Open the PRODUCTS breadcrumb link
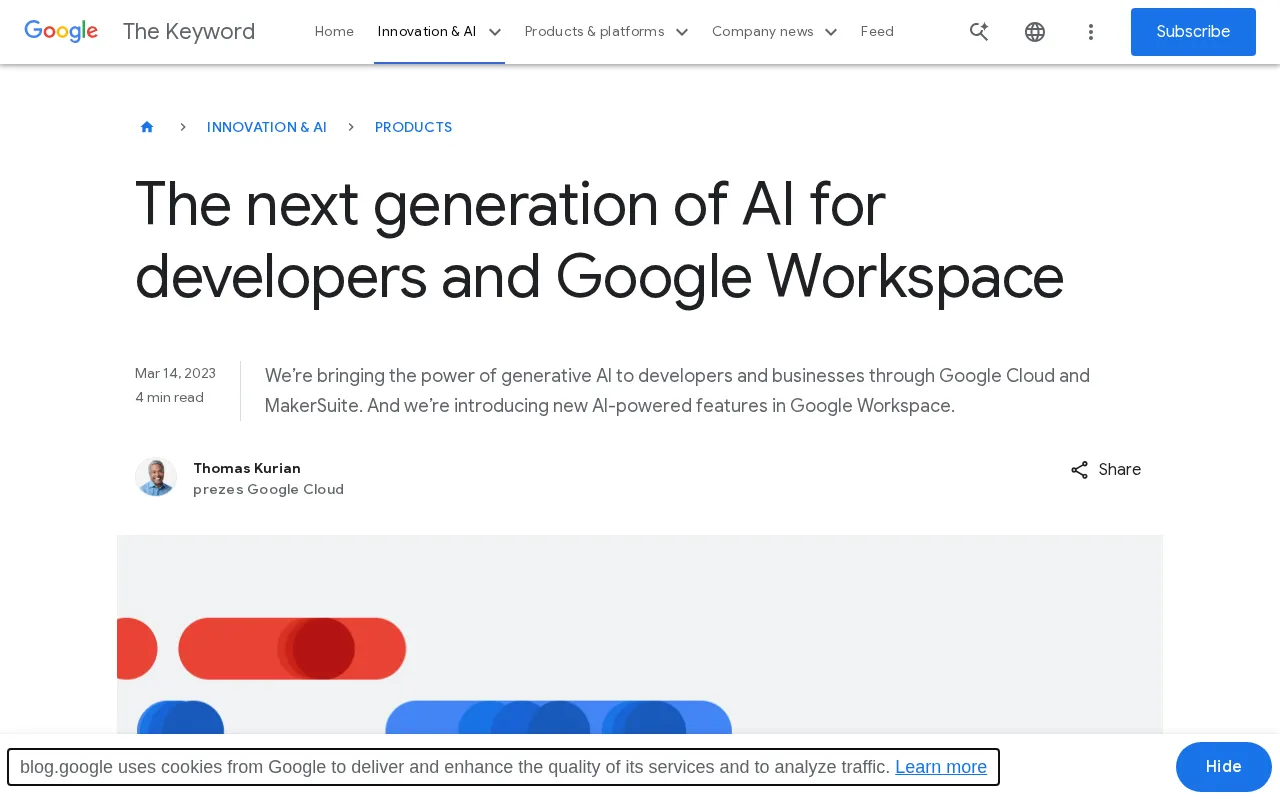 coord(414,127)
